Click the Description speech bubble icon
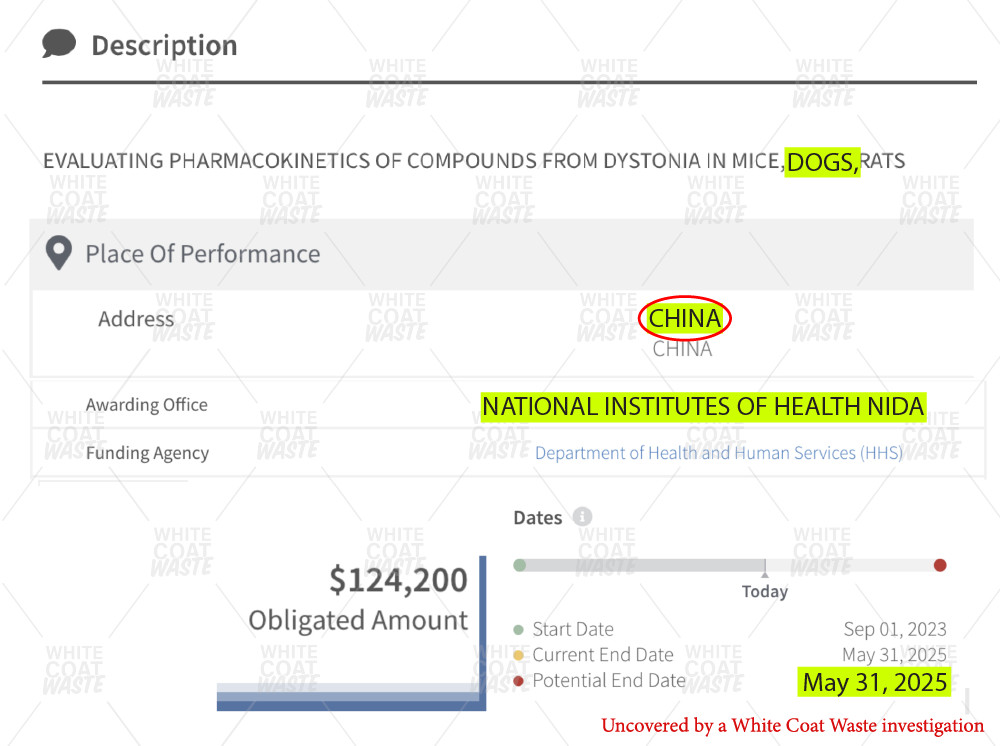Image resolution: width=1000 pixels, height=746 pixels. pos(59,44)
